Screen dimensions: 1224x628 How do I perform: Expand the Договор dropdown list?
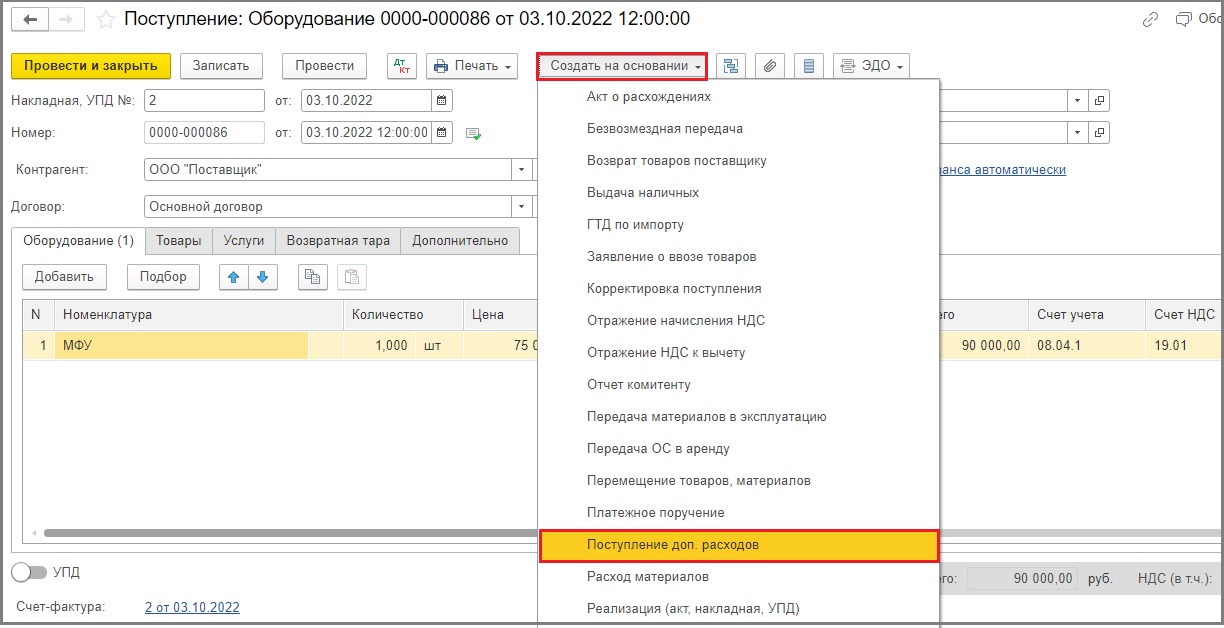pyautogui.click(x=521, y=207)
